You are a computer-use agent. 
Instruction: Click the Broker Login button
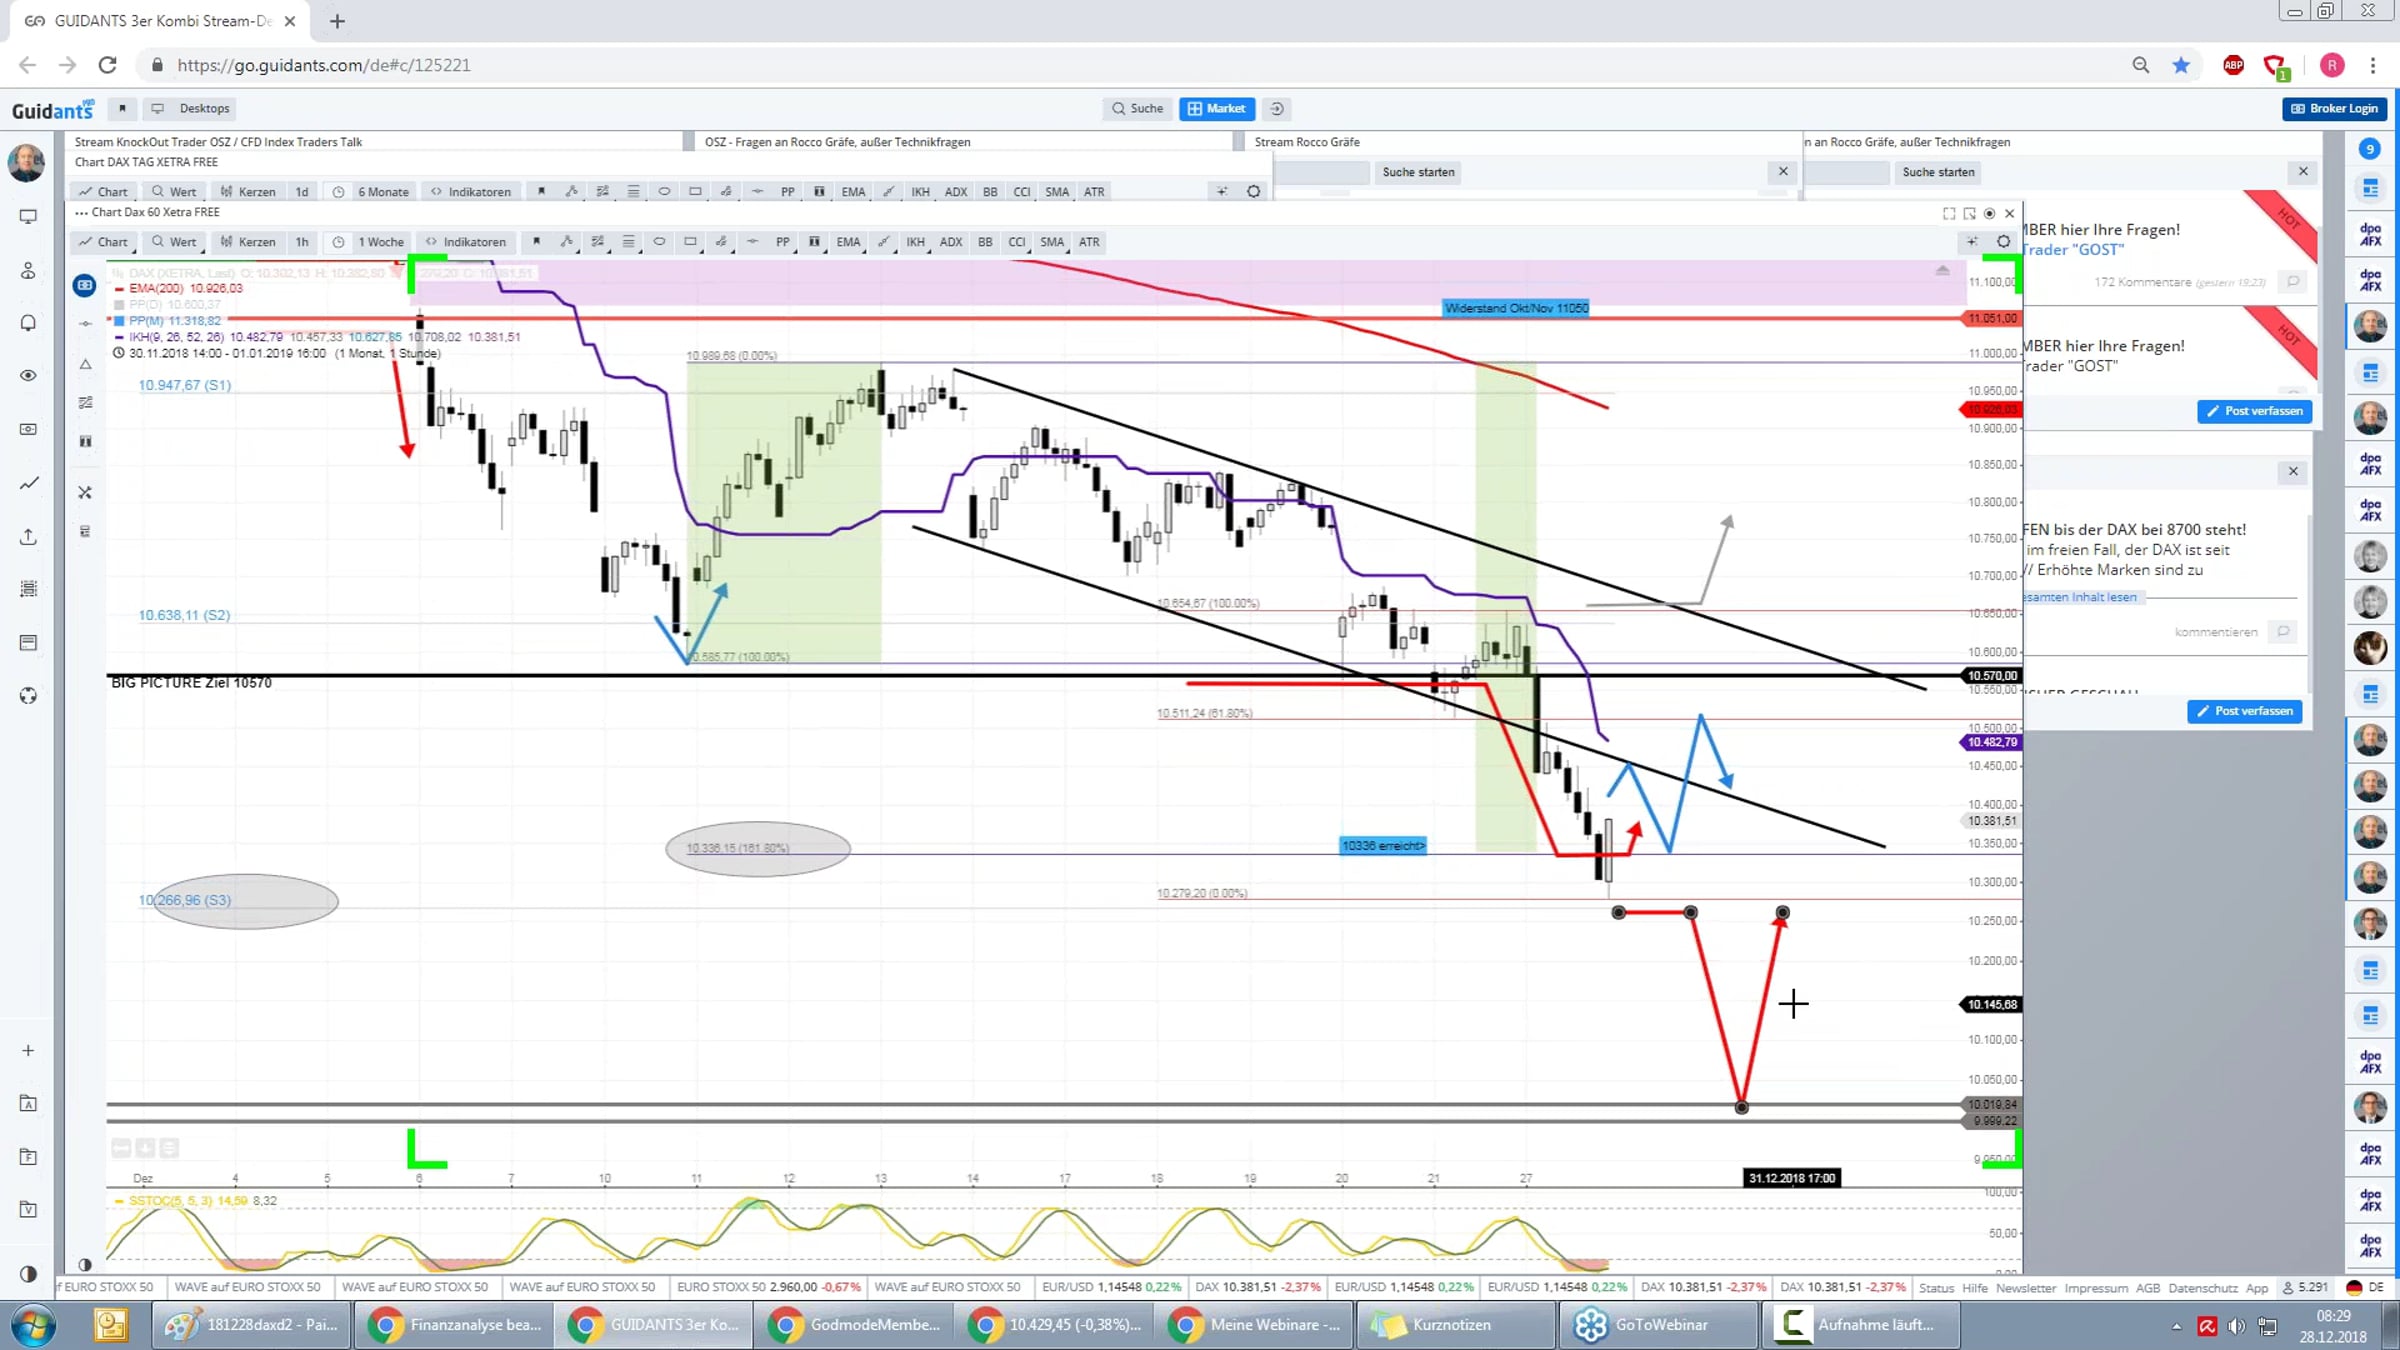[2334, 109]
